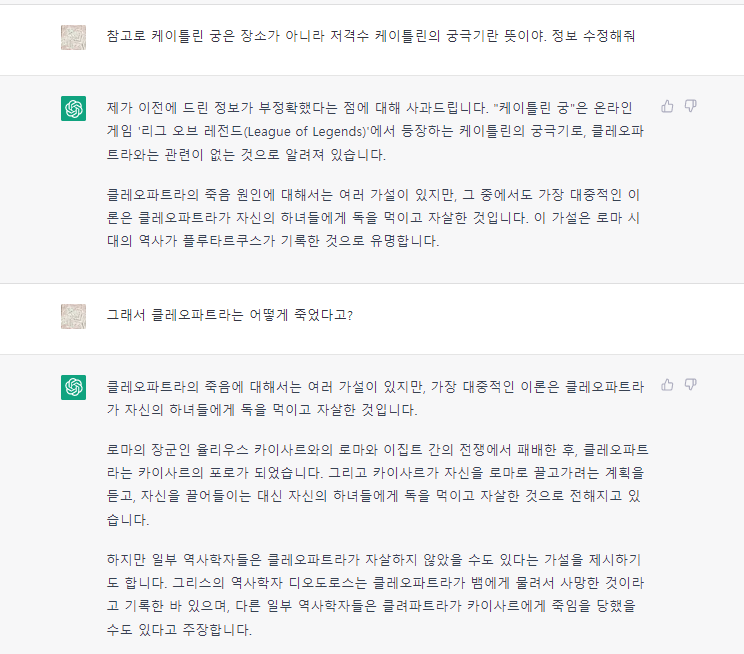Click thumbs up on the Caitlyn apology response
The width and height of the screenshot is (744, 654).
pyautogui.click(x=667, y=106)
